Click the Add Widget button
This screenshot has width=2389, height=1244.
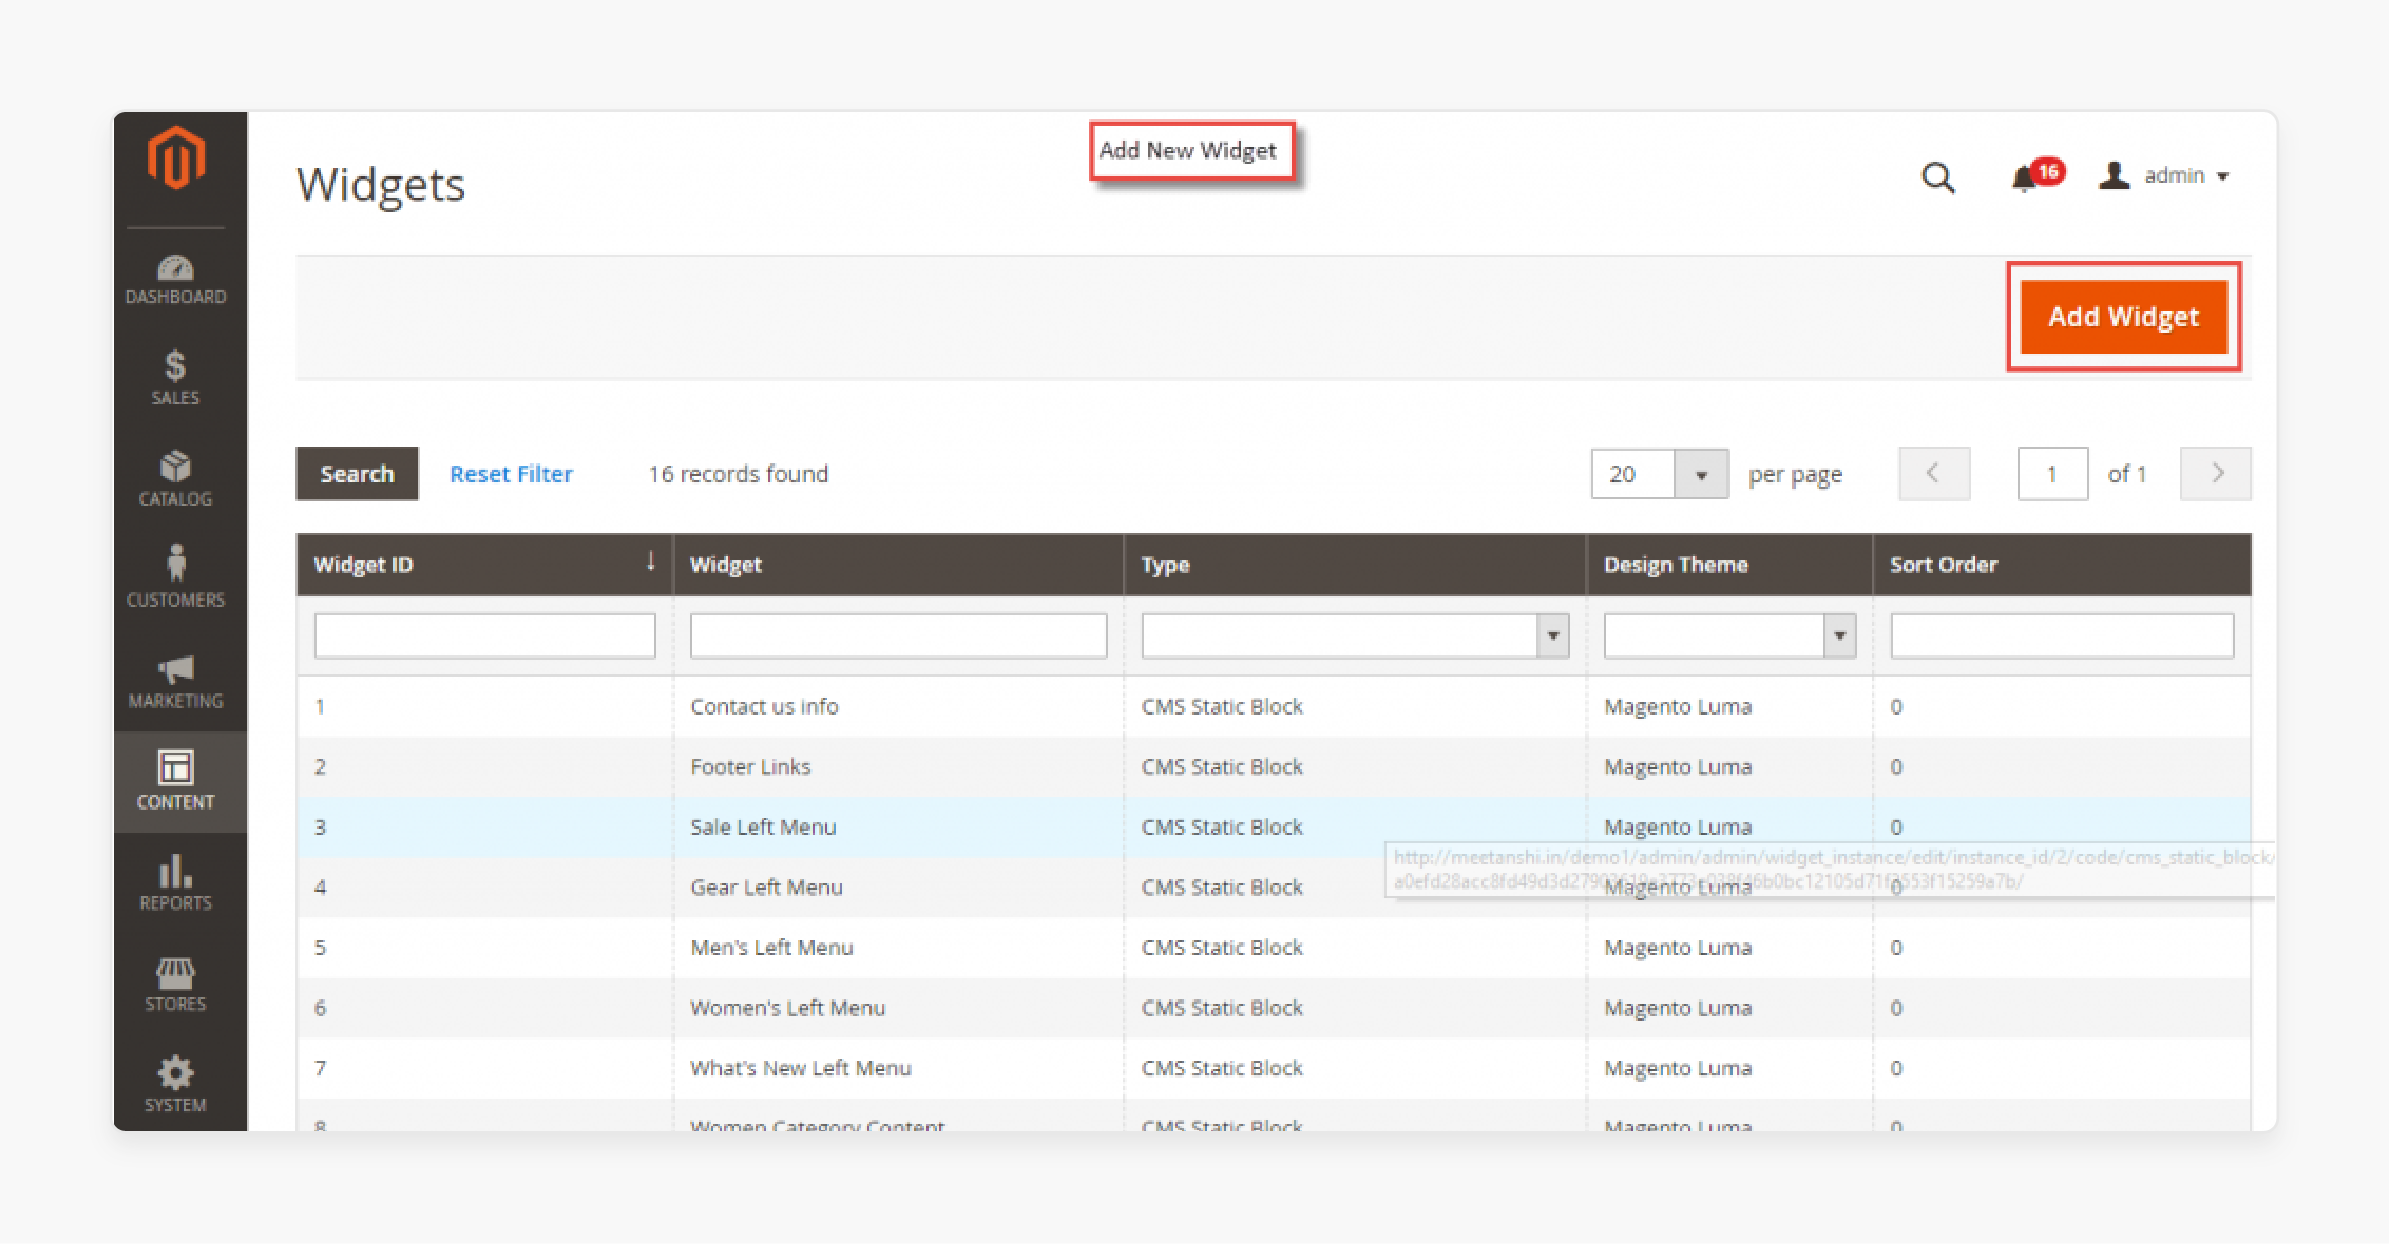(2124, 317)
